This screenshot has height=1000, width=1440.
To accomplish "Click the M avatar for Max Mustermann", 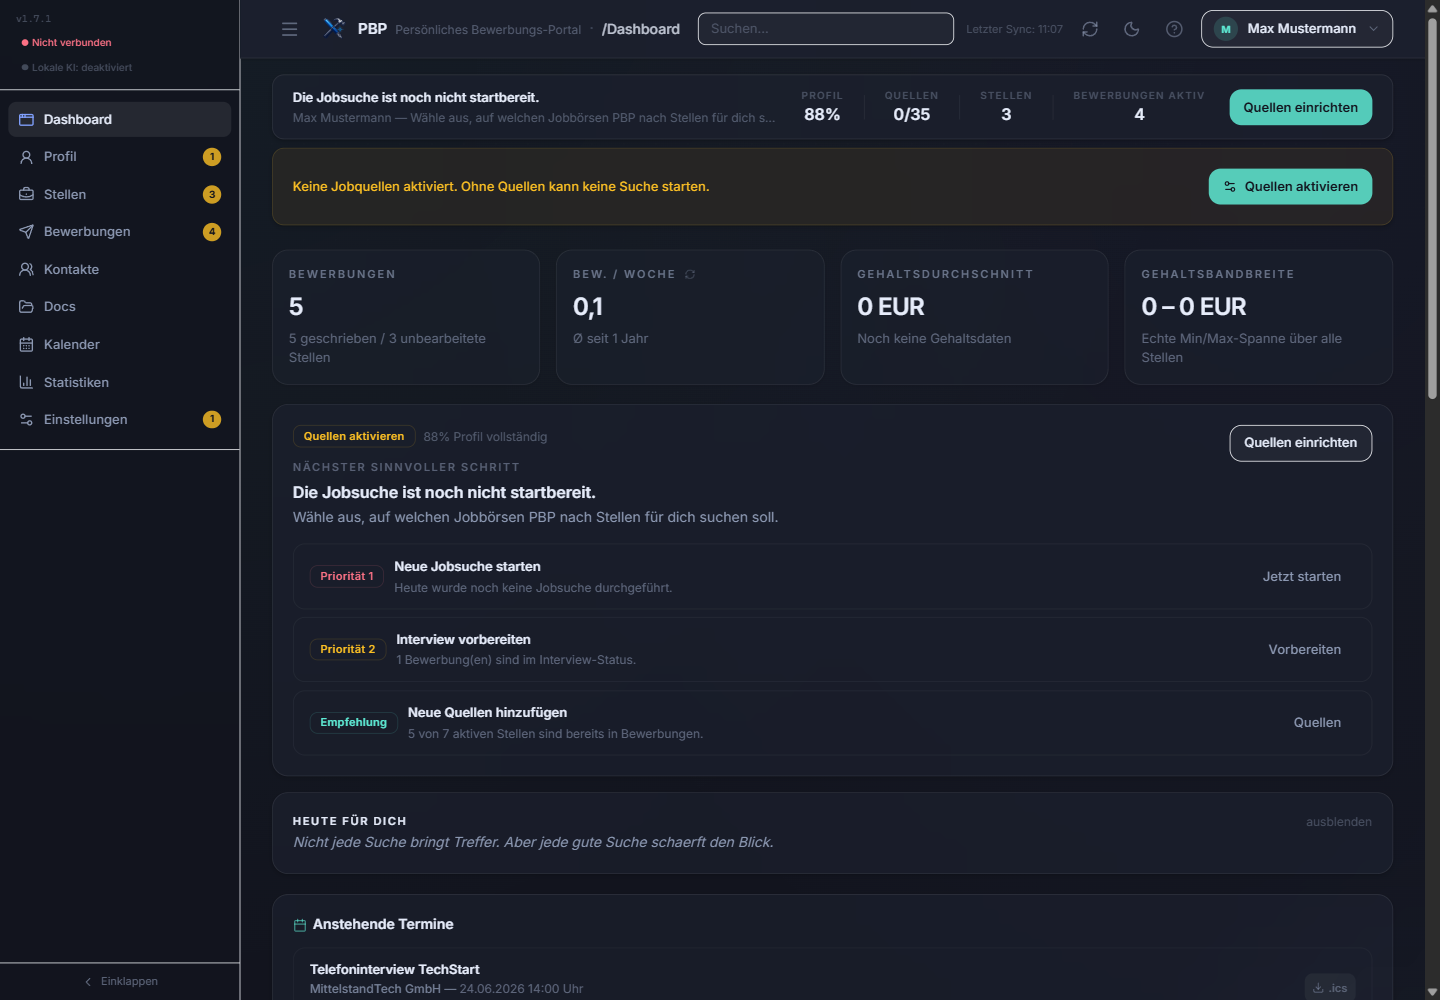I will [x=1225, y=29].
